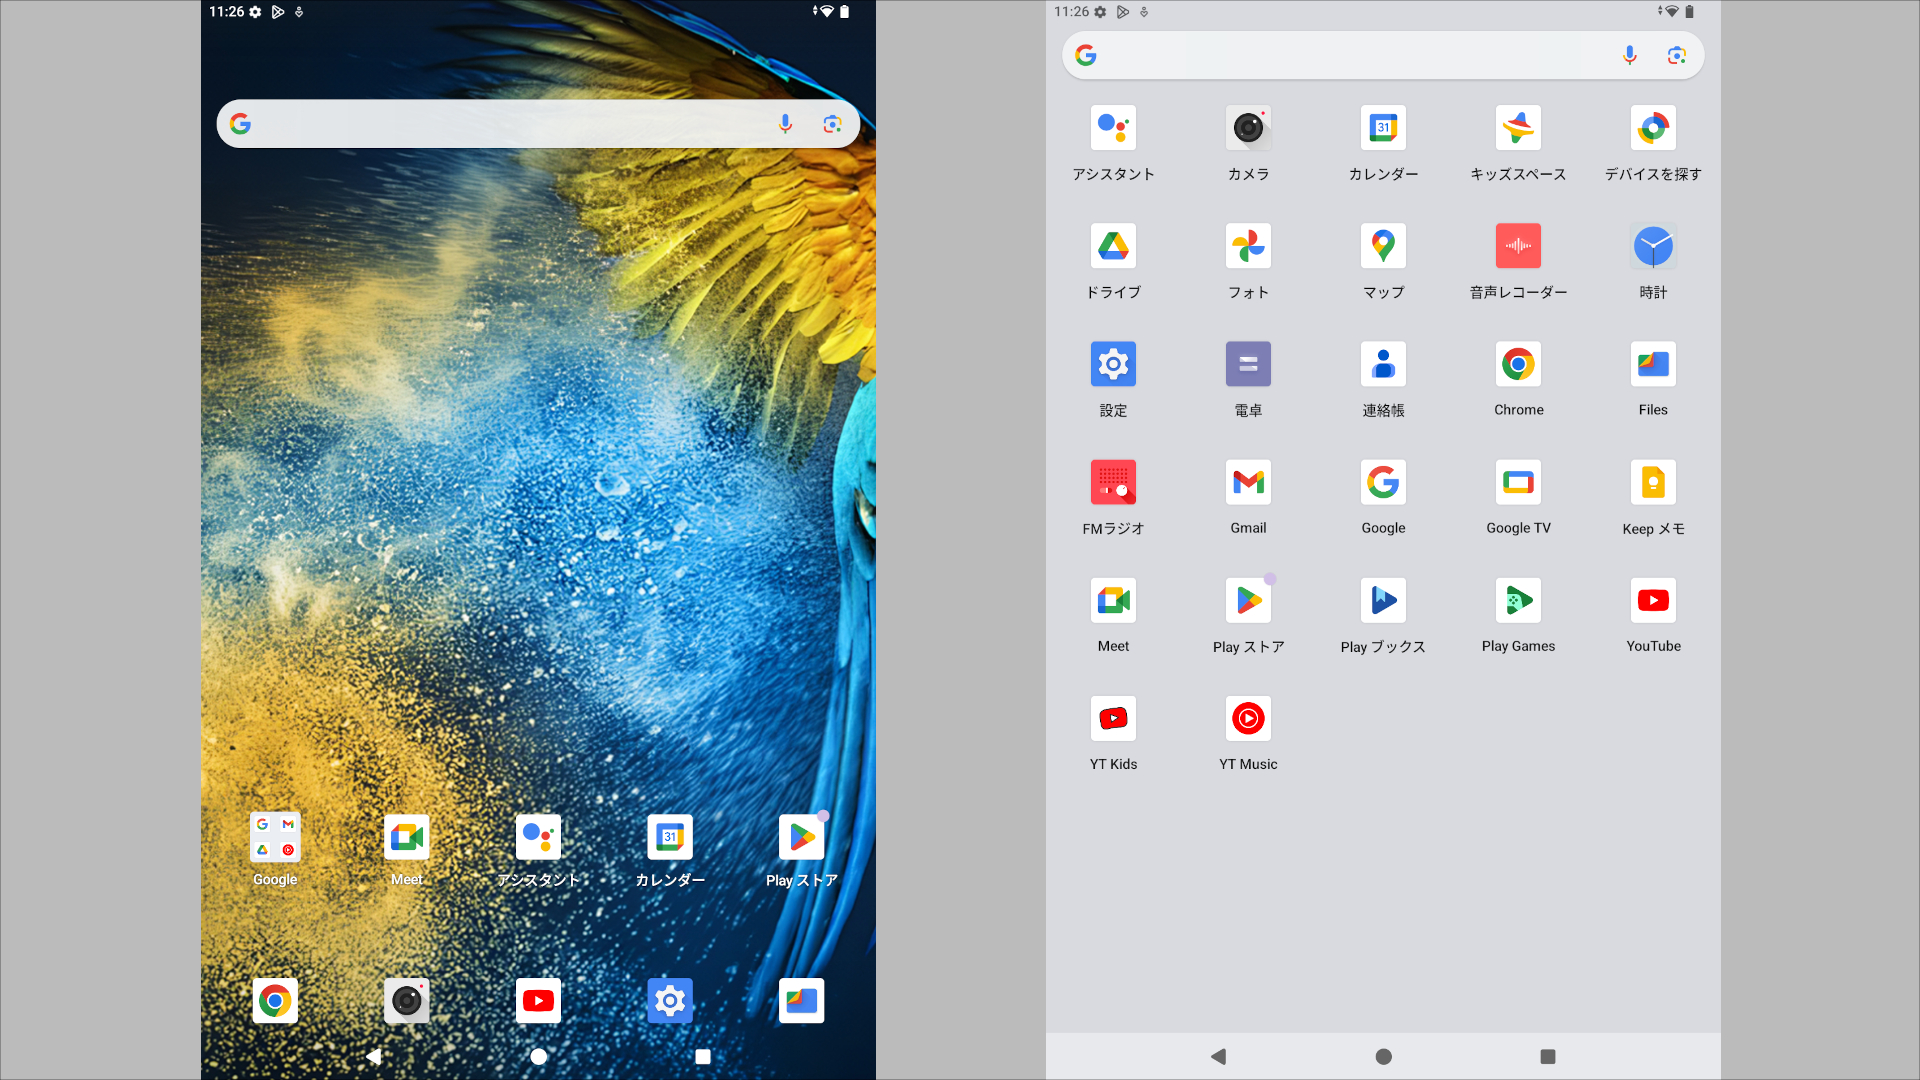The width and height of the screenshot is (1920, 1080).
Task: Open YT Kids app
Action: [x=1113, y=719]
